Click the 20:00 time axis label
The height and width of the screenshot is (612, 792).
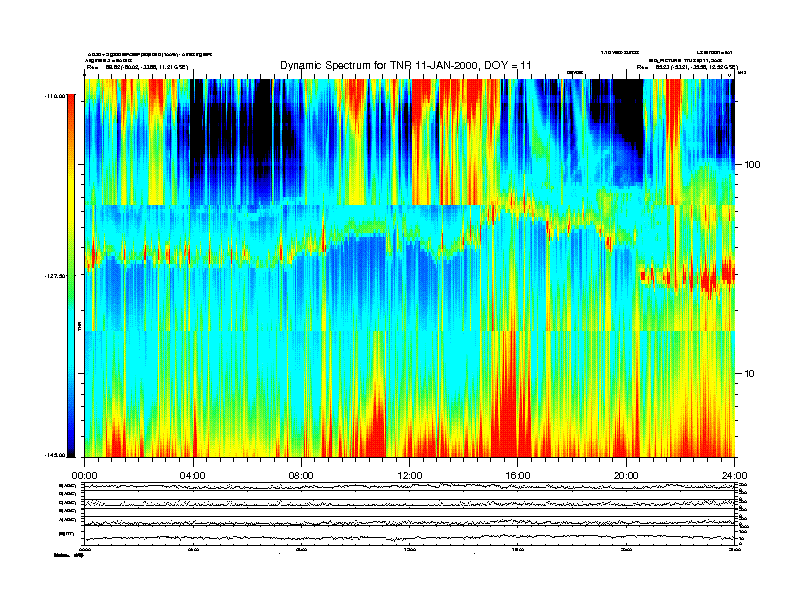[x=626, y=475]
